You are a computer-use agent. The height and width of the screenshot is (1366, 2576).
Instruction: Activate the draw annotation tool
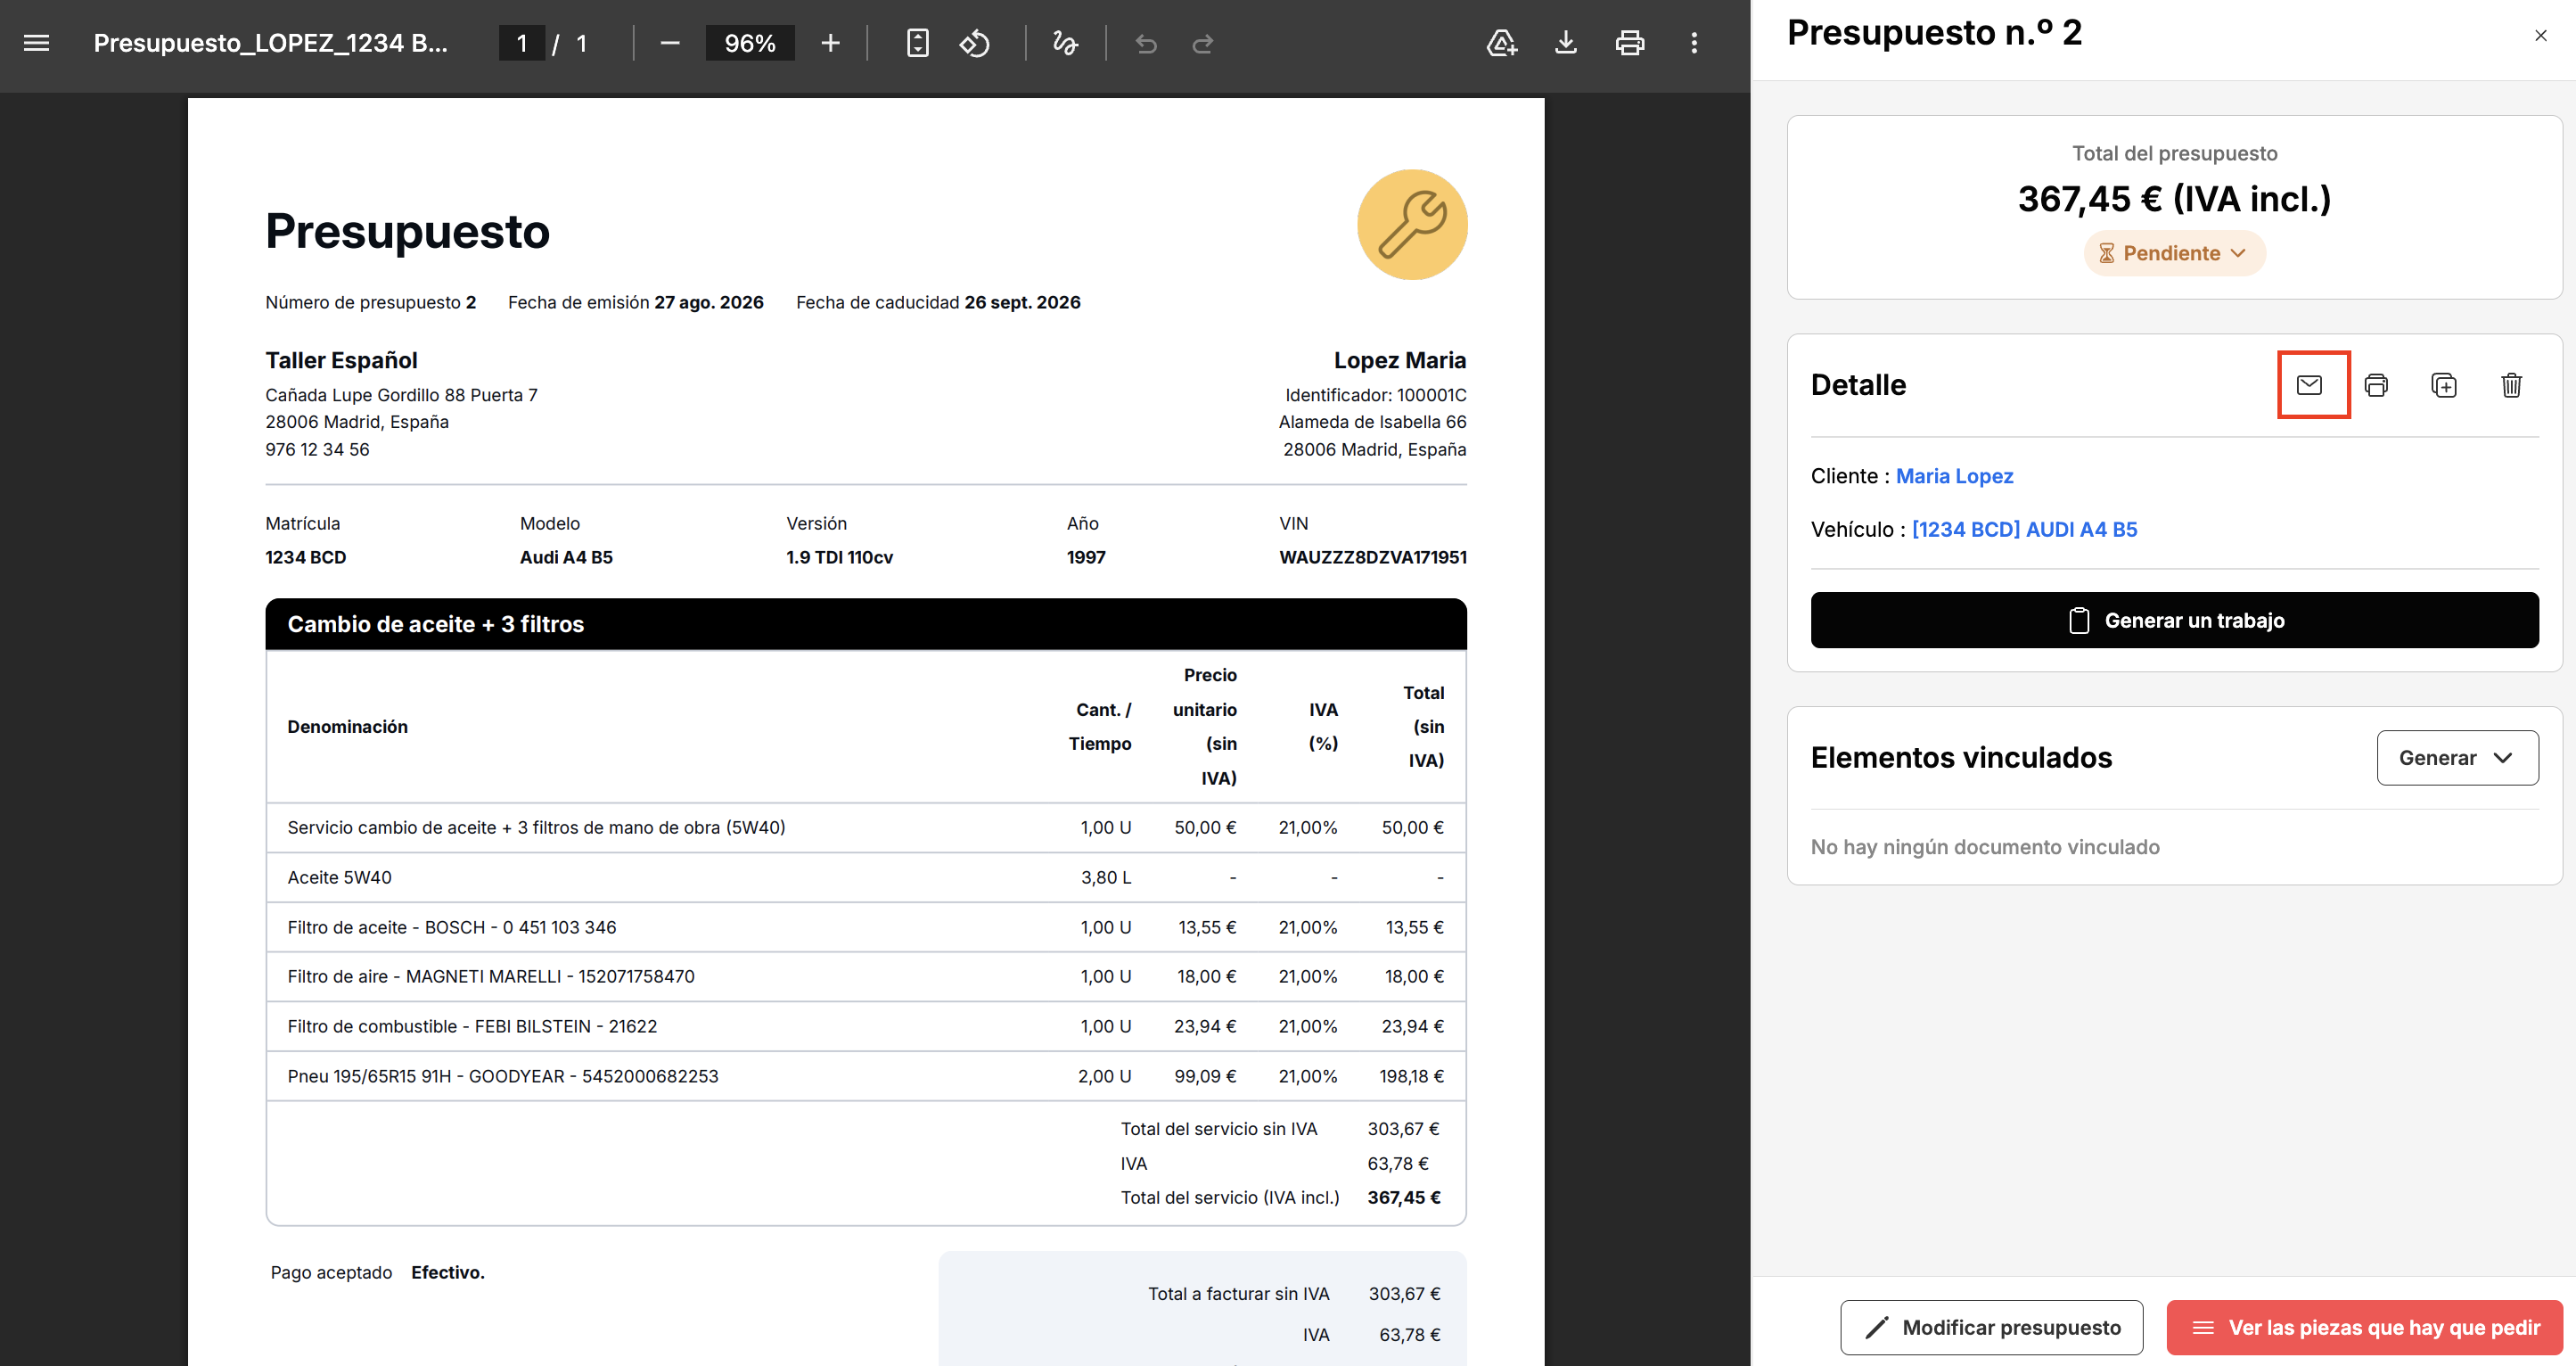coord(1065,43)
